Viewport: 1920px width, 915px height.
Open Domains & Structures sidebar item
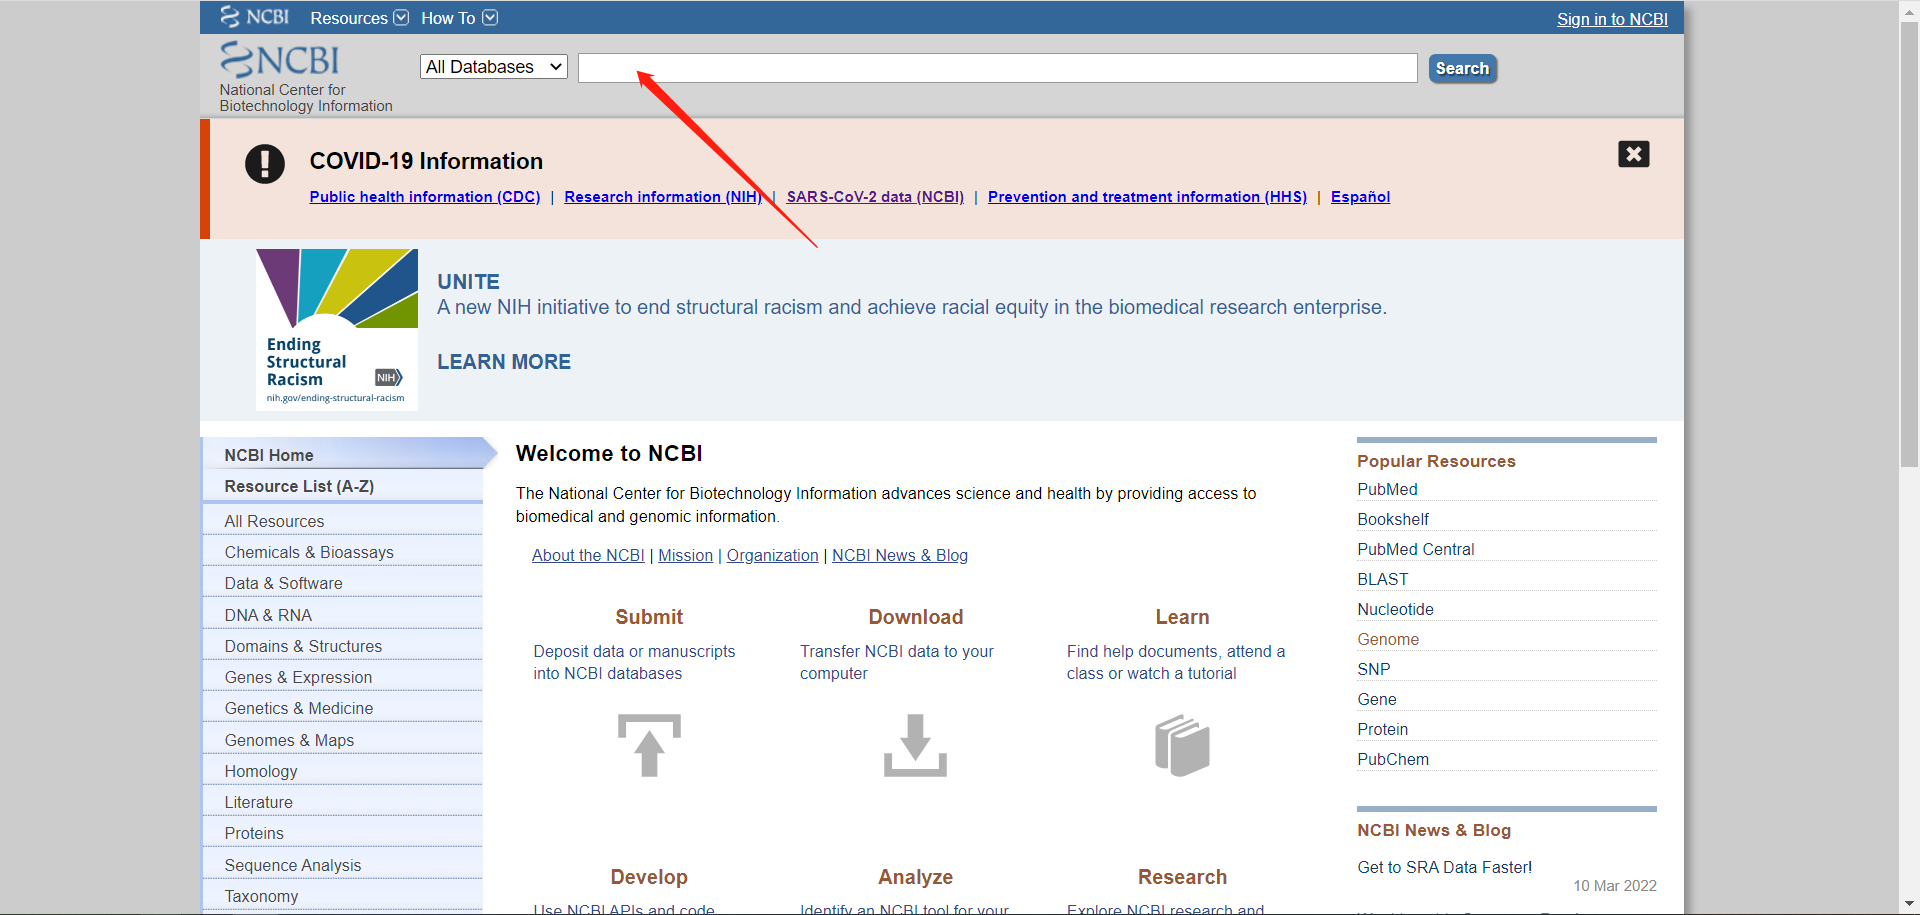343,646
